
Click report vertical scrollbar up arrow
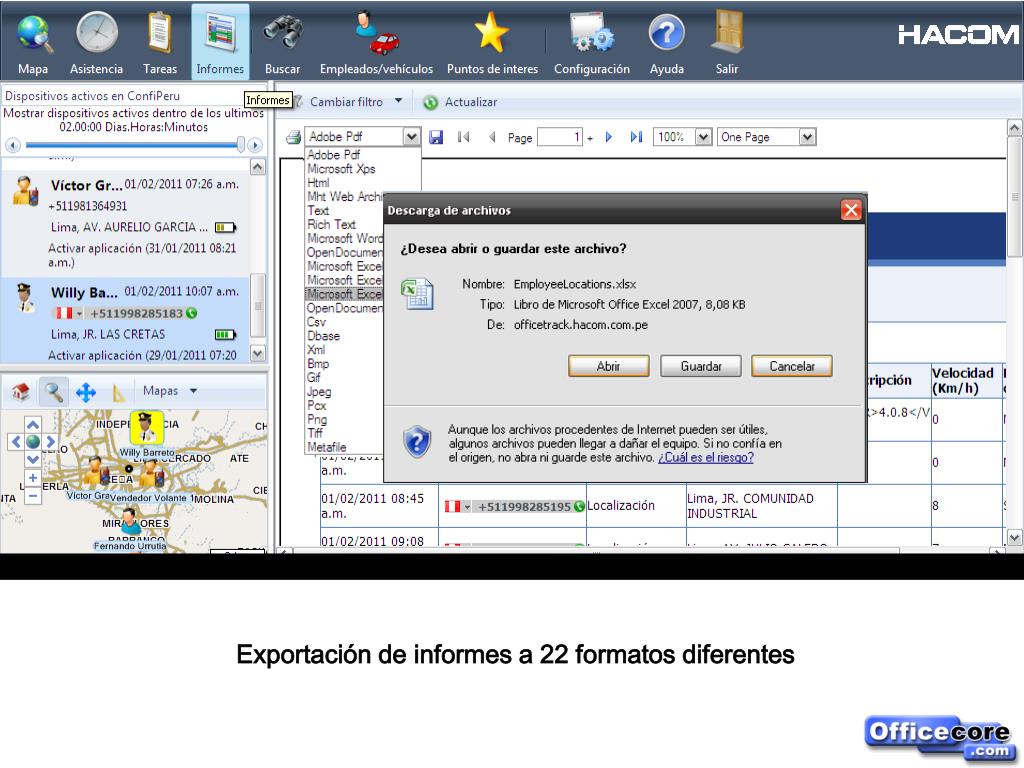click(x=1014, y=127)
